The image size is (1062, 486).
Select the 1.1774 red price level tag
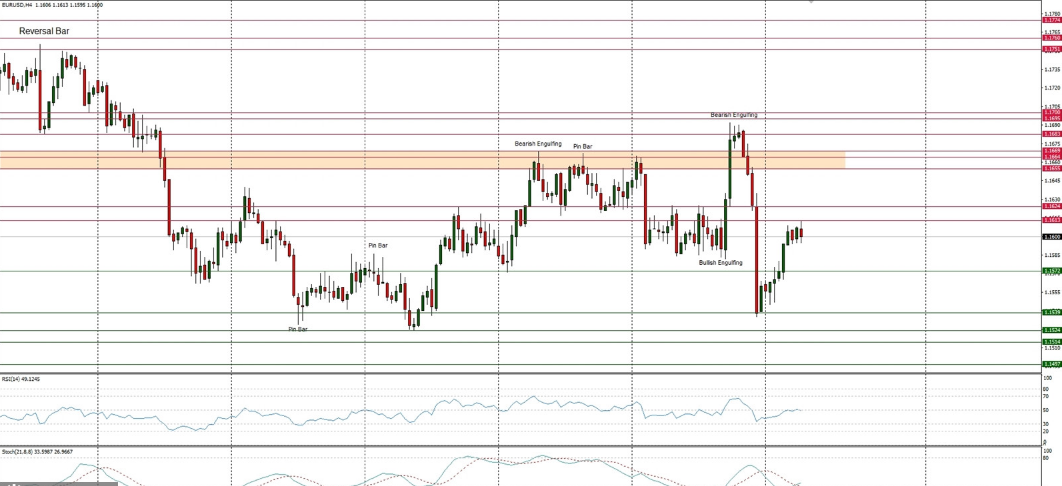1051,20
